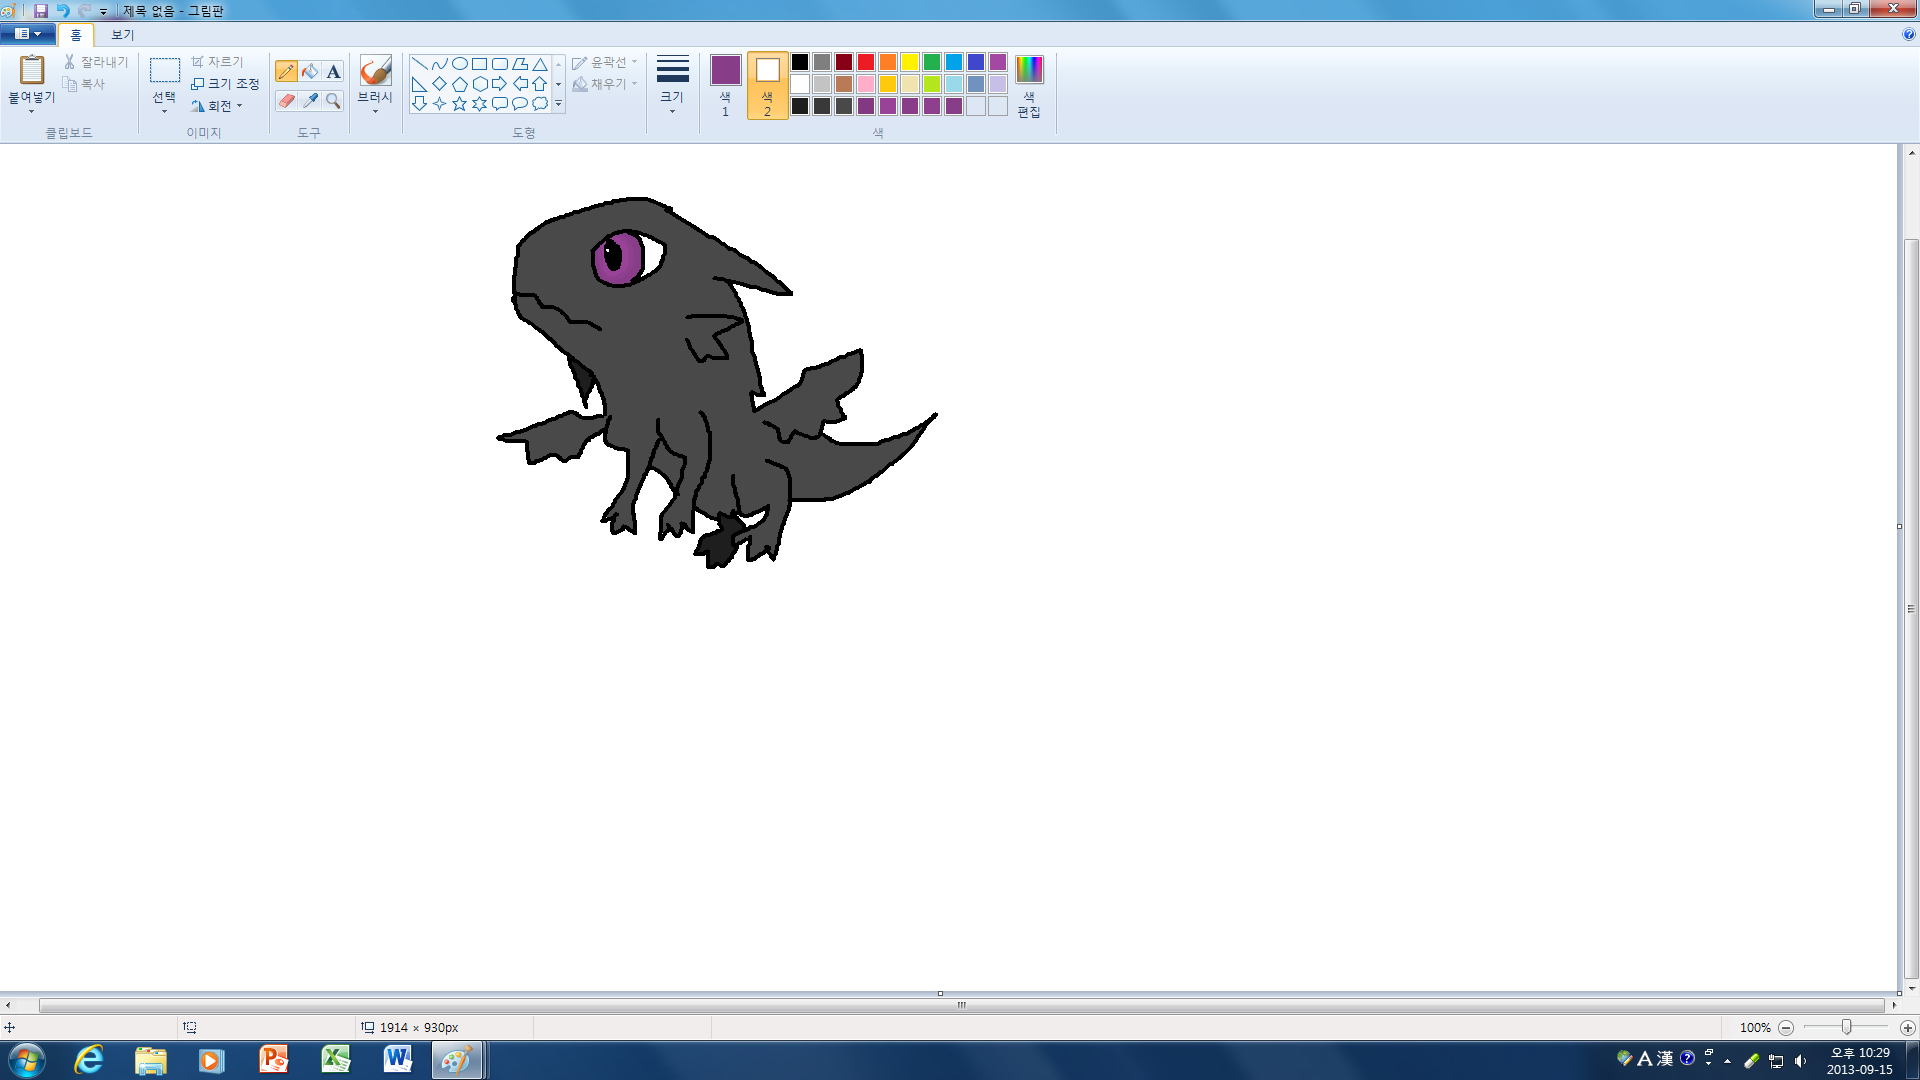Click the Paste clipboard icon
This screenshot has width=1920, height=1080.
point(32,70)
